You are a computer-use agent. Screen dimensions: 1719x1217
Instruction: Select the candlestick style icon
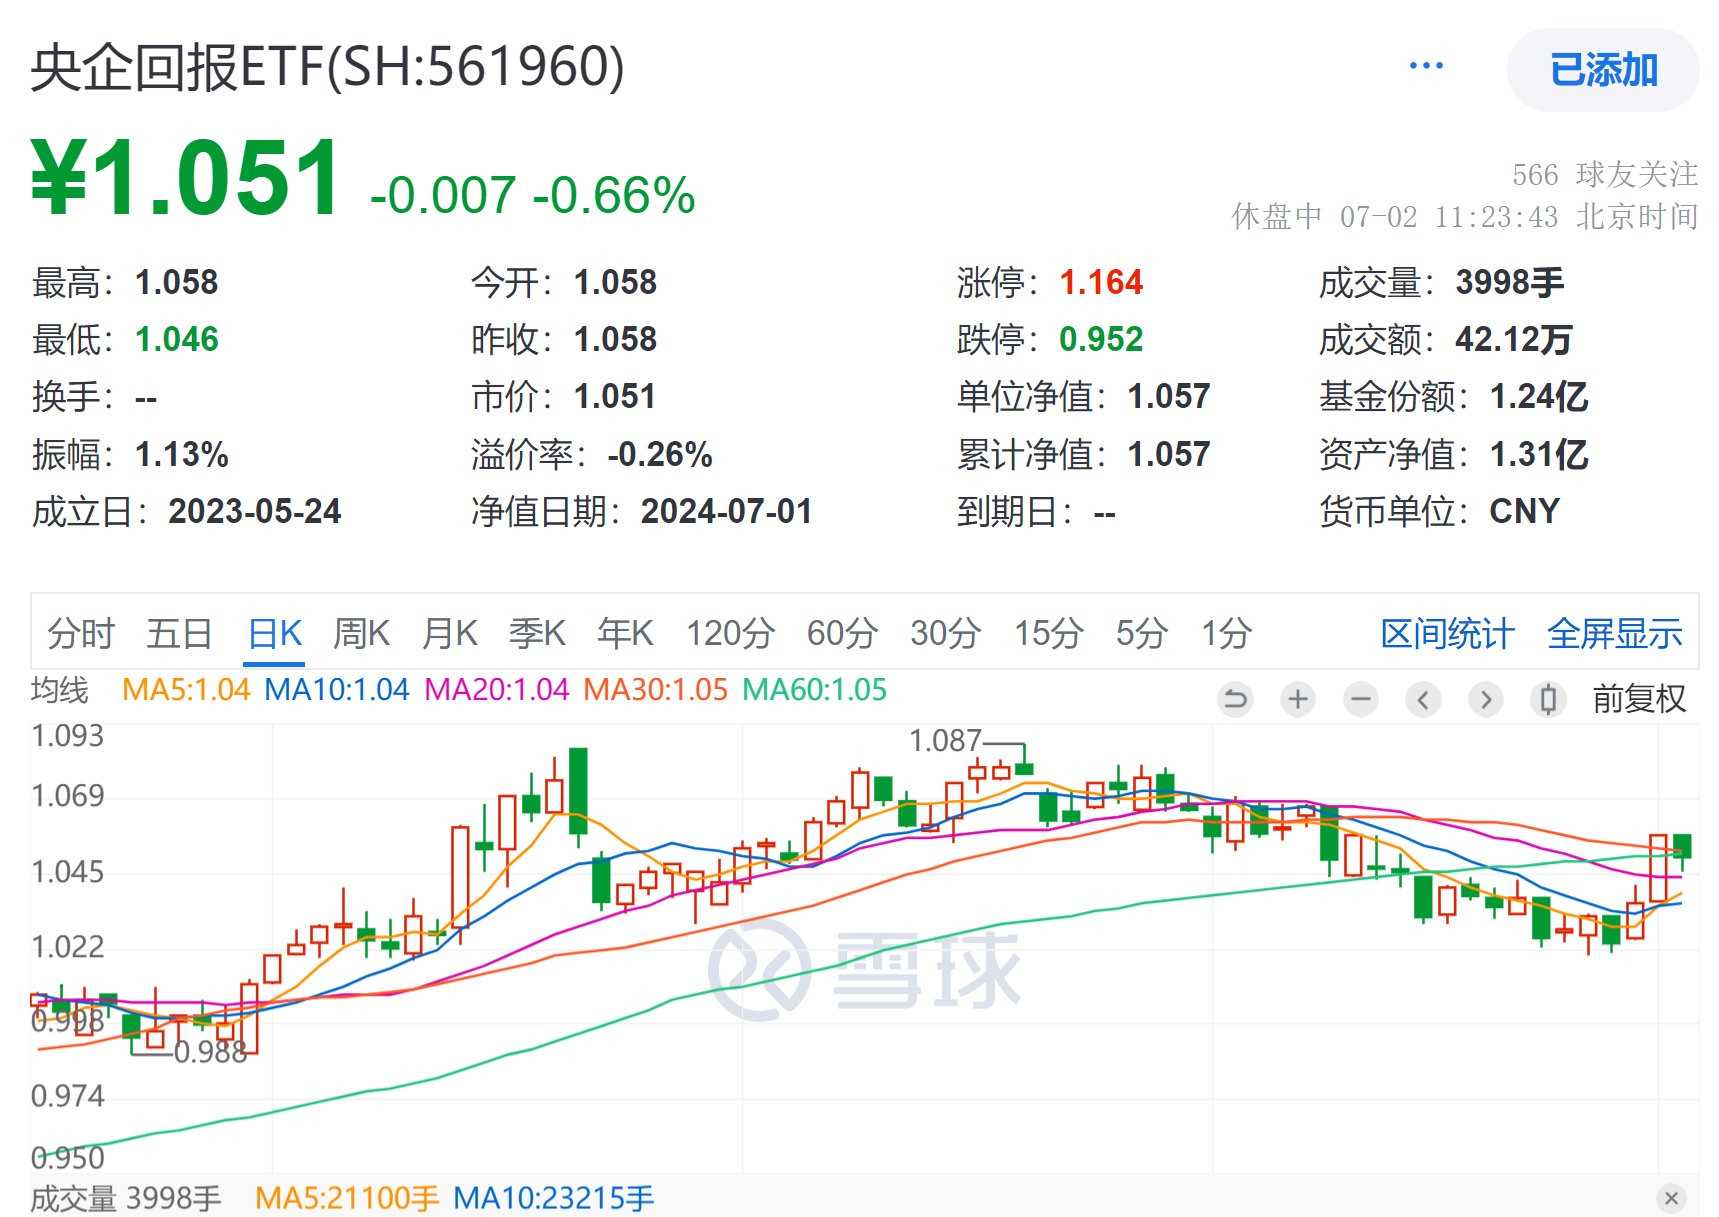point(1549,700)
